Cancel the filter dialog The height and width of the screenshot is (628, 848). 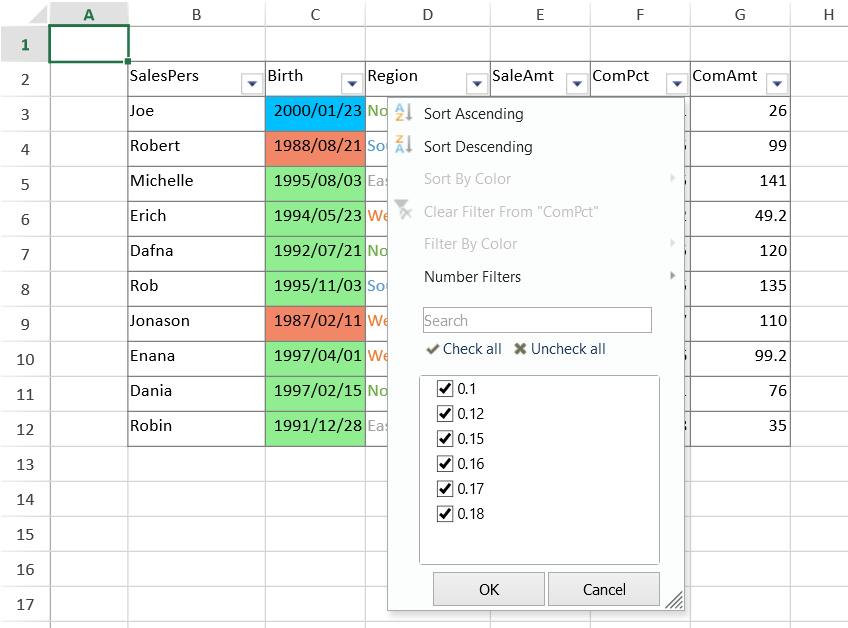click(603, 589)
